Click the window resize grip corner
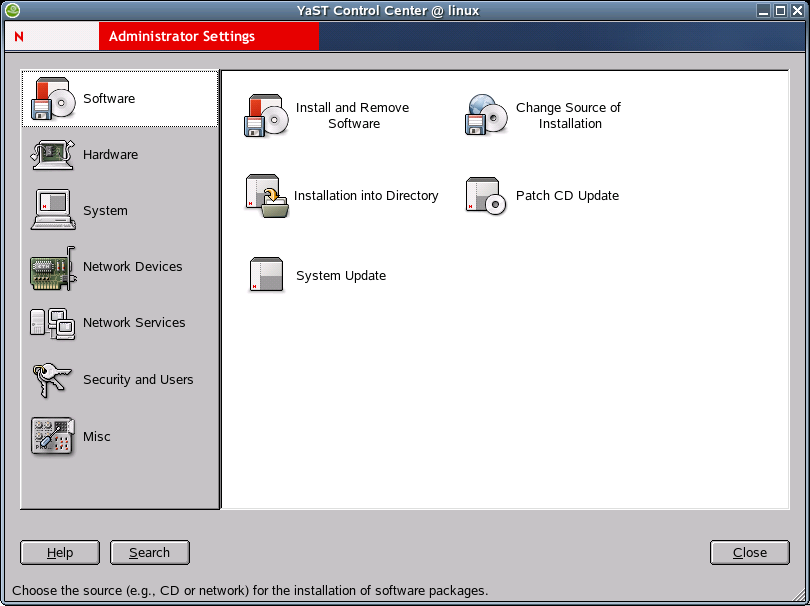810x606 pixels. click(800, 596)
